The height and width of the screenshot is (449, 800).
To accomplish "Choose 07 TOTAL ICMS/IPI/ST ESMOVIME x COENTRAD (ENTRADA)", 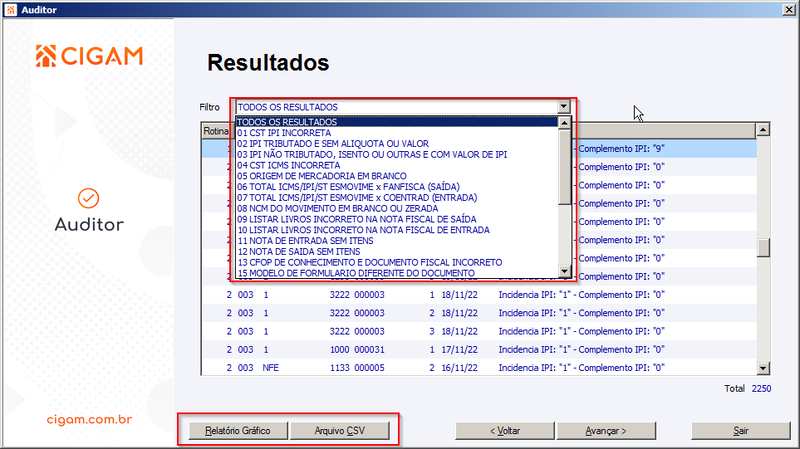I will click(397, 197).
